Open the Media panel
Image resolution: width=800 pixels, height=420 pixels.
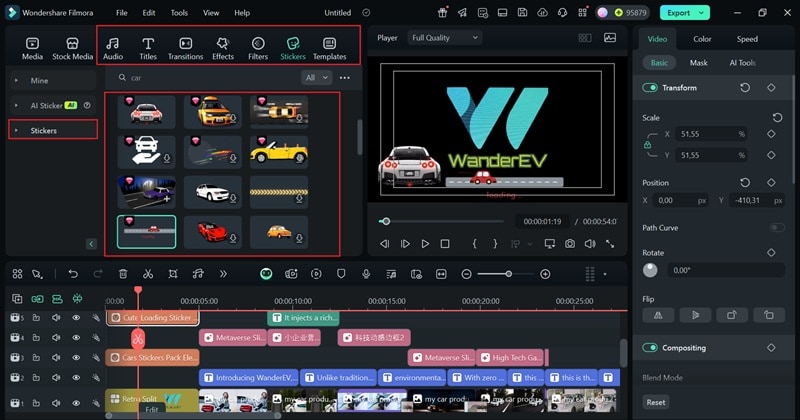tap(32, 48)
